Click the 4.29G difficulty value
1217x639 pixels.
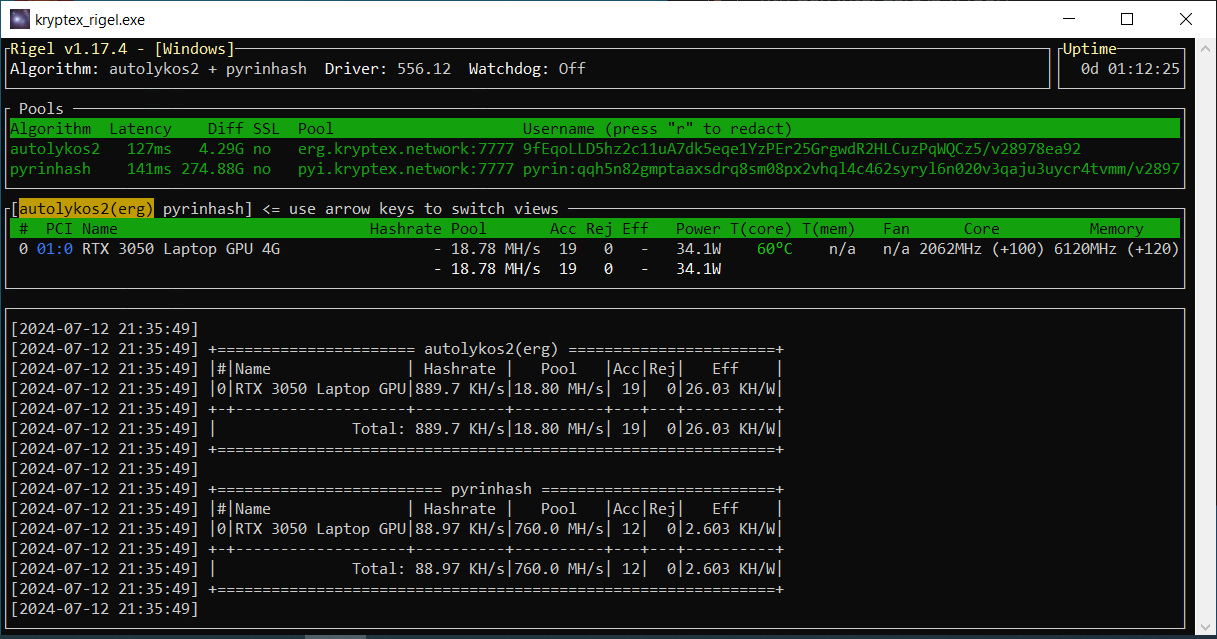(x=221, y=148)
